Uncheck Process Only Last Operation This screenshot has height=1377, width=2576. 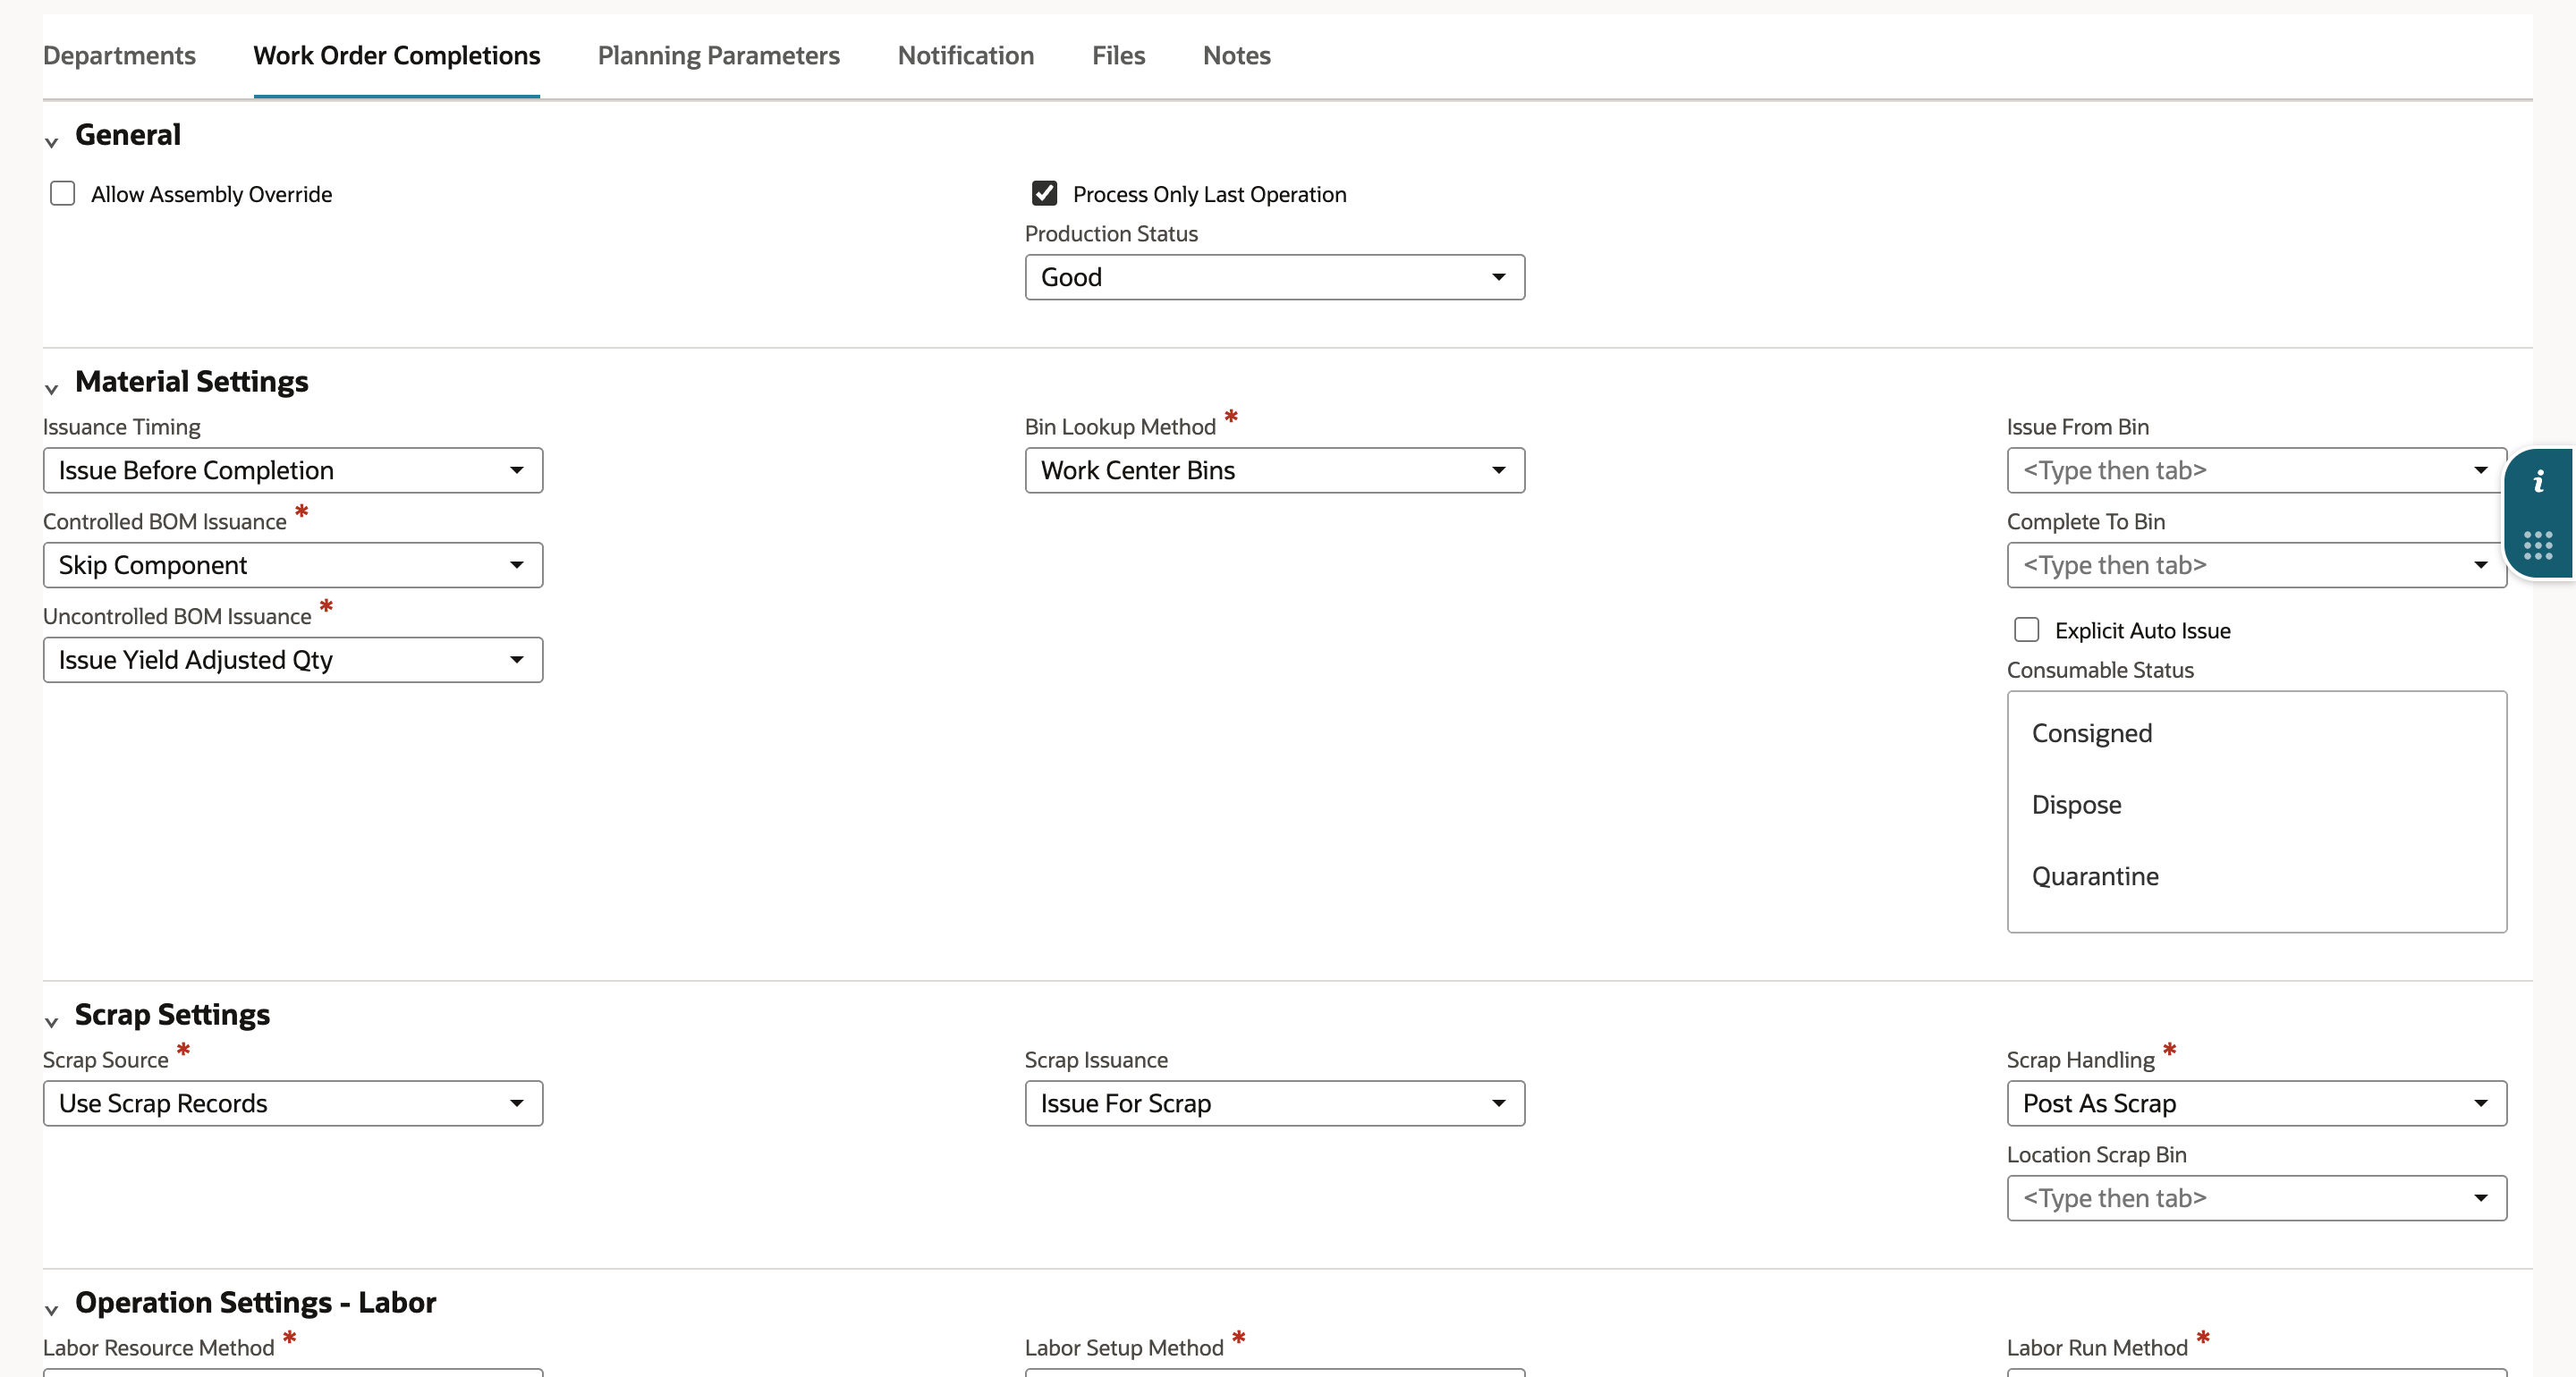click(1044, 193)
